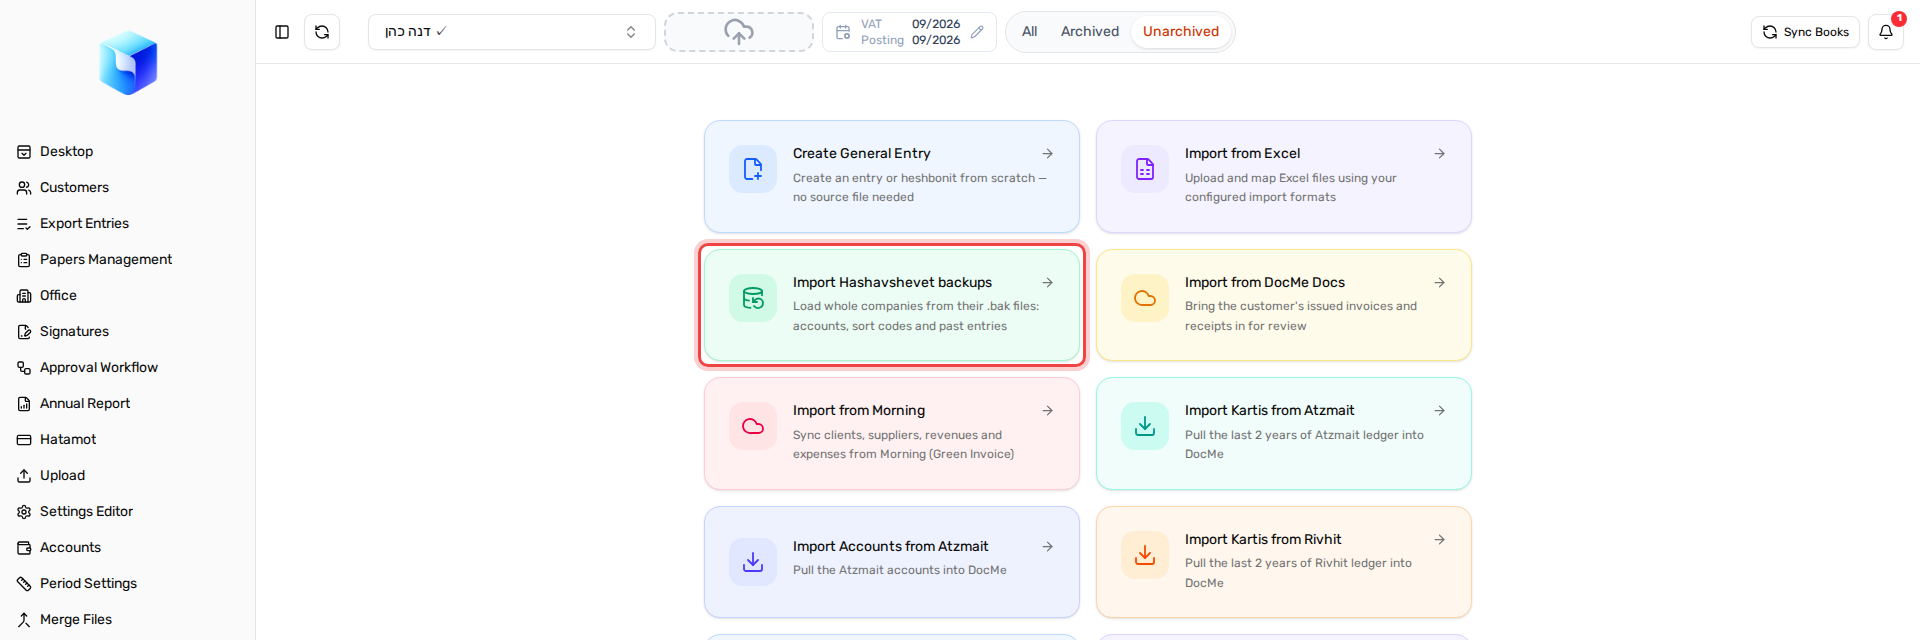Click the Settings Editor gear icon

pyautogui.click(x=24, y=512)
